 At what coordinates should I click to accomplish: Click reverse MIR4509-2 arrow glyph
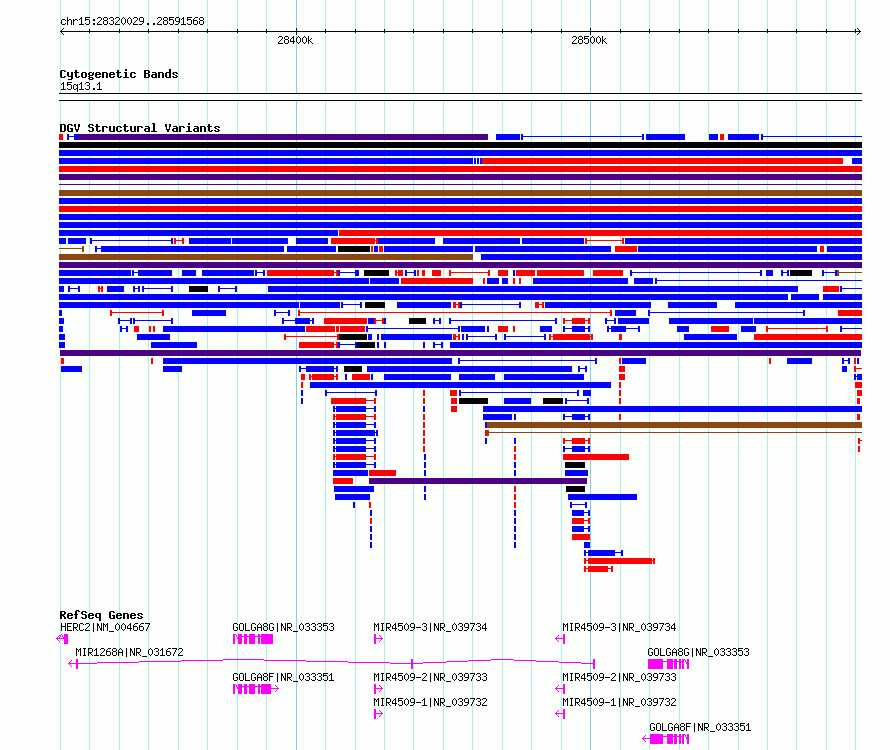(x=560, y=689)
